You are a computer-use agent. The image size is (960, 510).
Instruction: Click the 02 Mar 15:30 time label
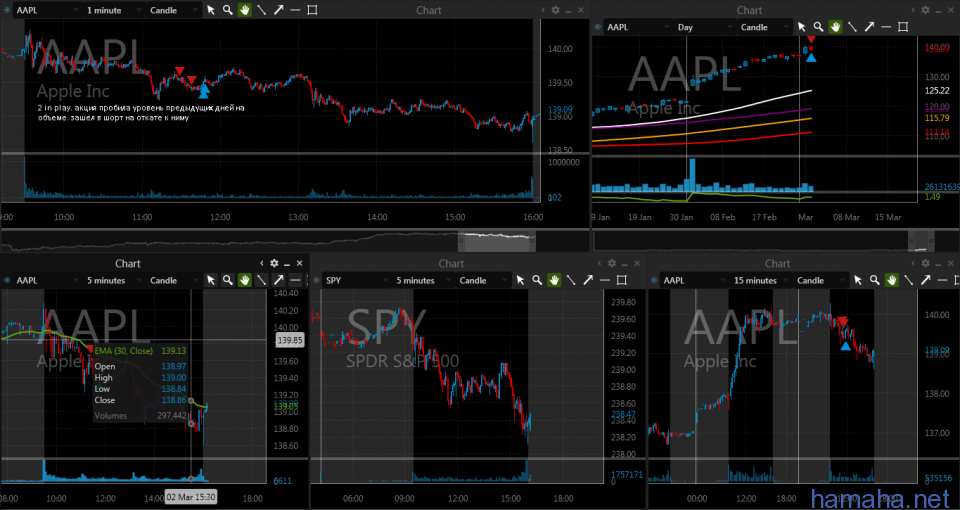click(x=191, y=496)
